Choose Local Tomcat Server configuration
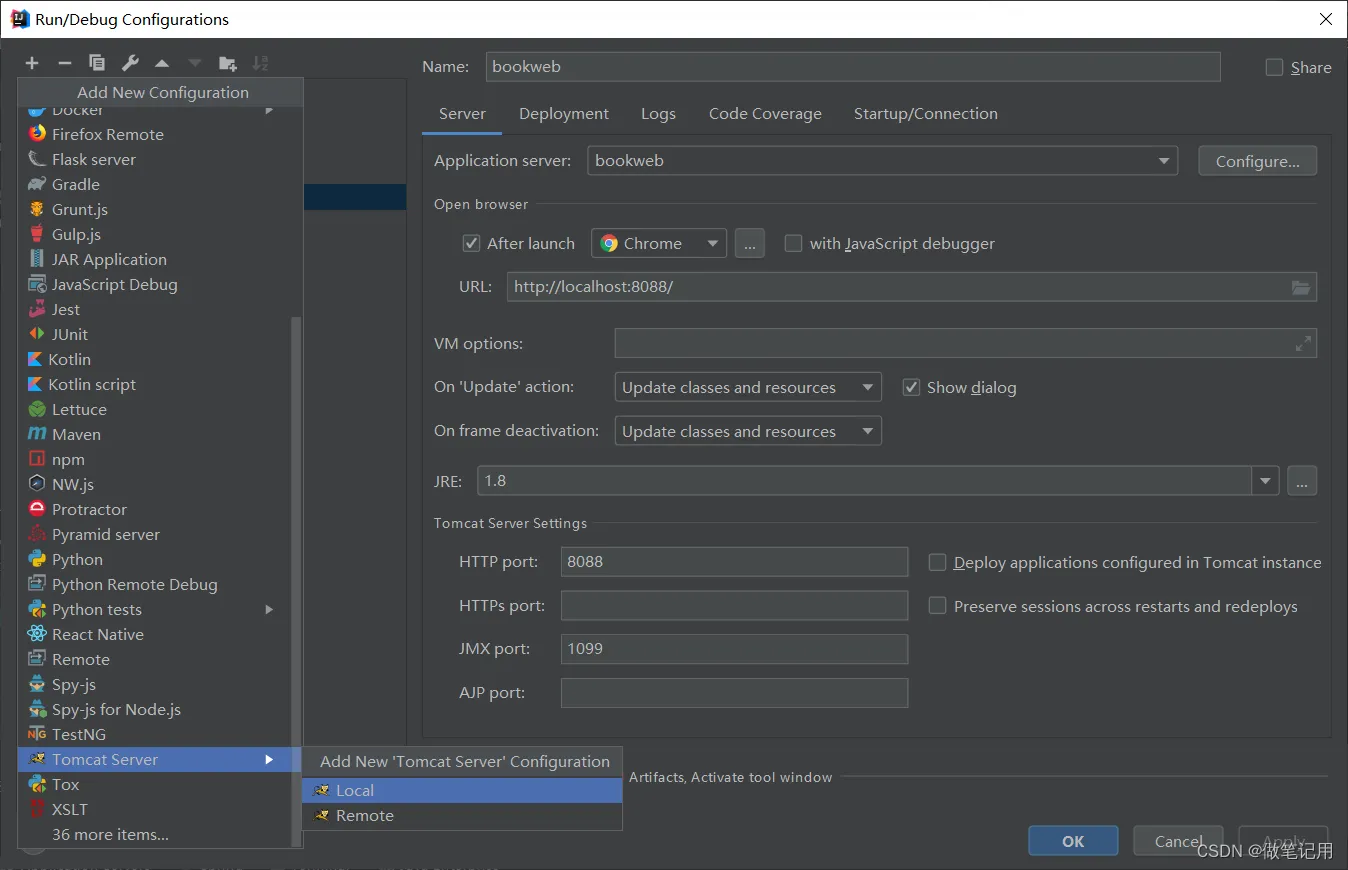1348x870 pixels. 462,790
